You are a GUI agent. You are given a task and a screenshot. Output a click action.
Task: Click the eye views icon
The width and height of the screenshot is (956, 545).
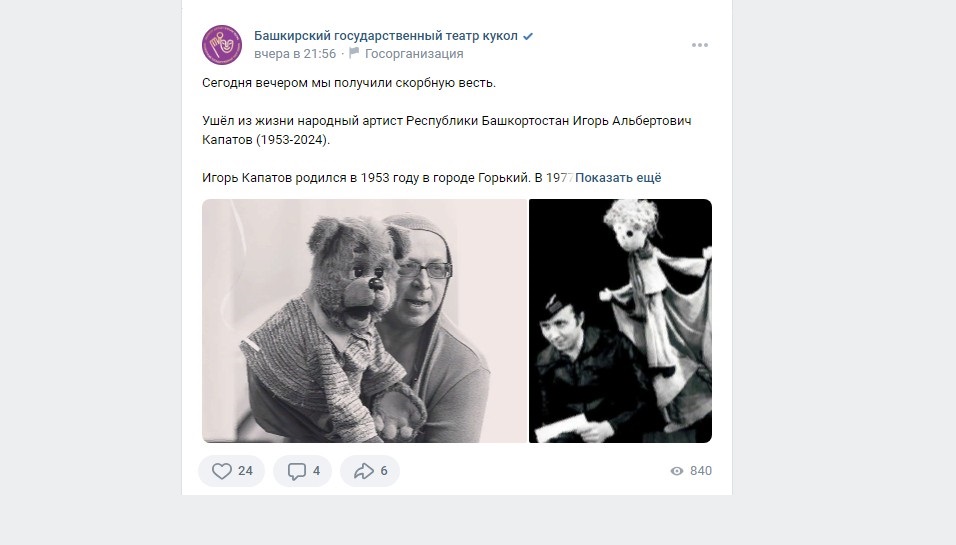677,471
